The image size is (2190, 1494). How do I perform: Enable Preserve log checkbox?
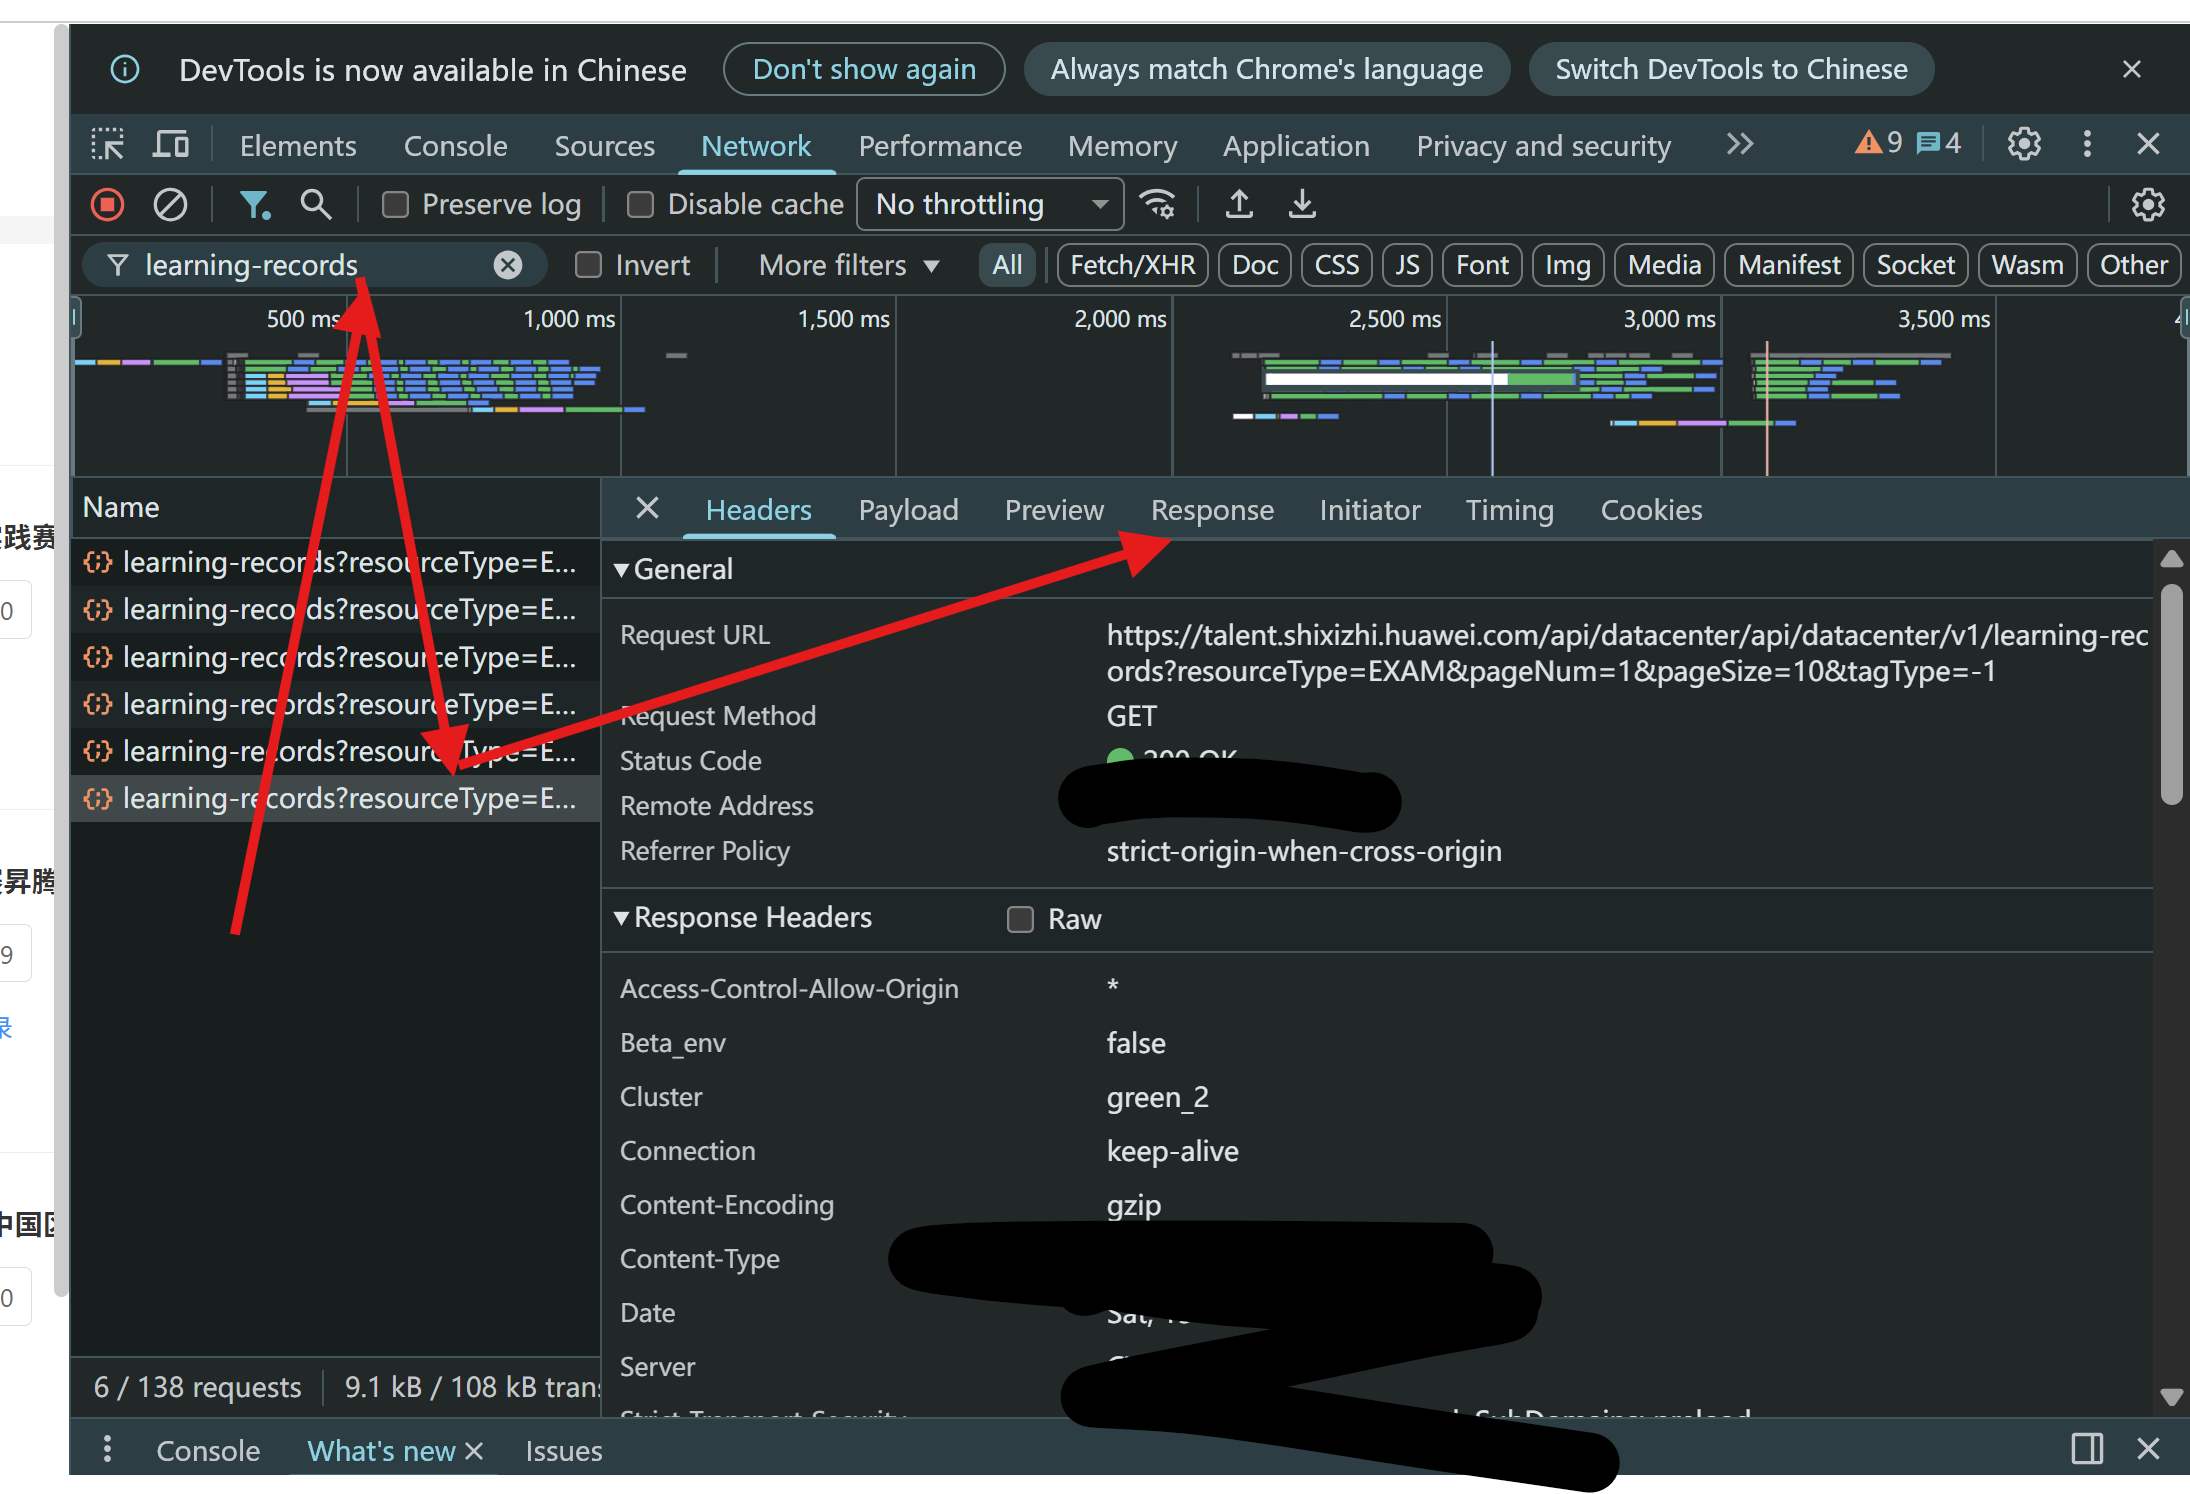(396, 205)
